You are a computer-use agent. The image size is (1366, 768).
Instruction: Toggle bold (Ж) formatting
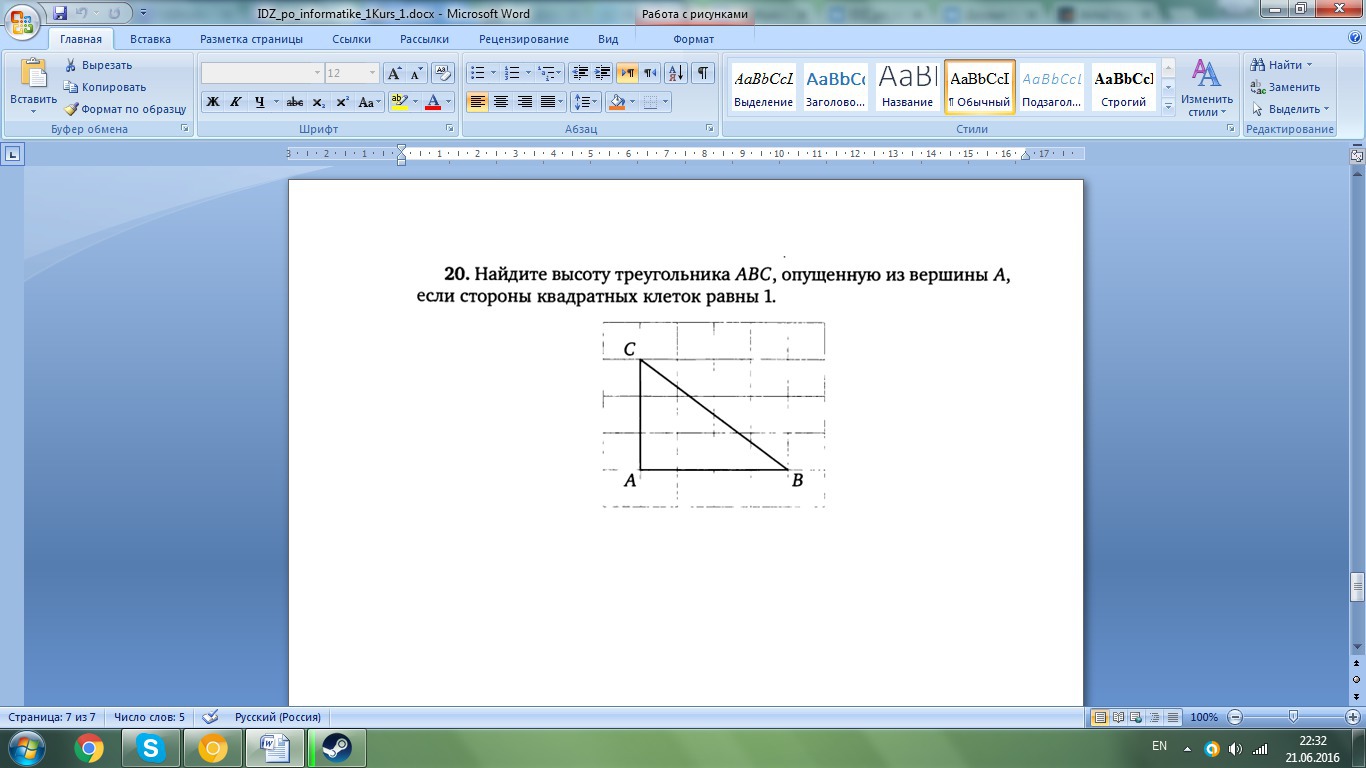(x=212, y=102)
